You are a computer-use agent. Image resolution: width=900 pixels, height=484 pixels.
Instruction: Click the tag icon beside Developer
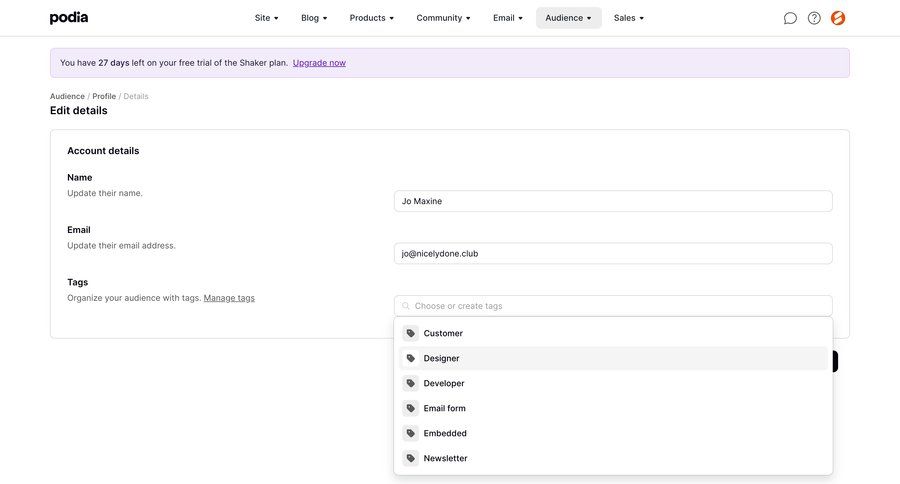click(x=410, y=383)
